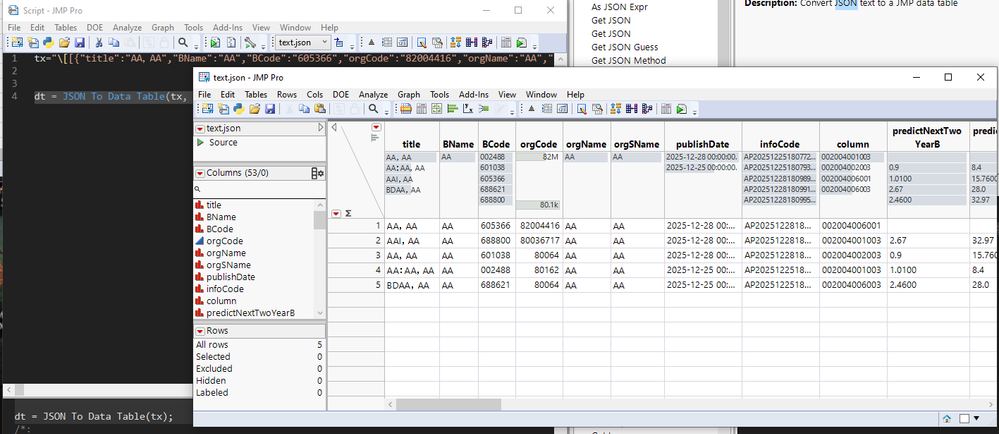Click the run-script icon at text.json toolbar end
Viewport: 999px width, 434px height.
(680, 109)
